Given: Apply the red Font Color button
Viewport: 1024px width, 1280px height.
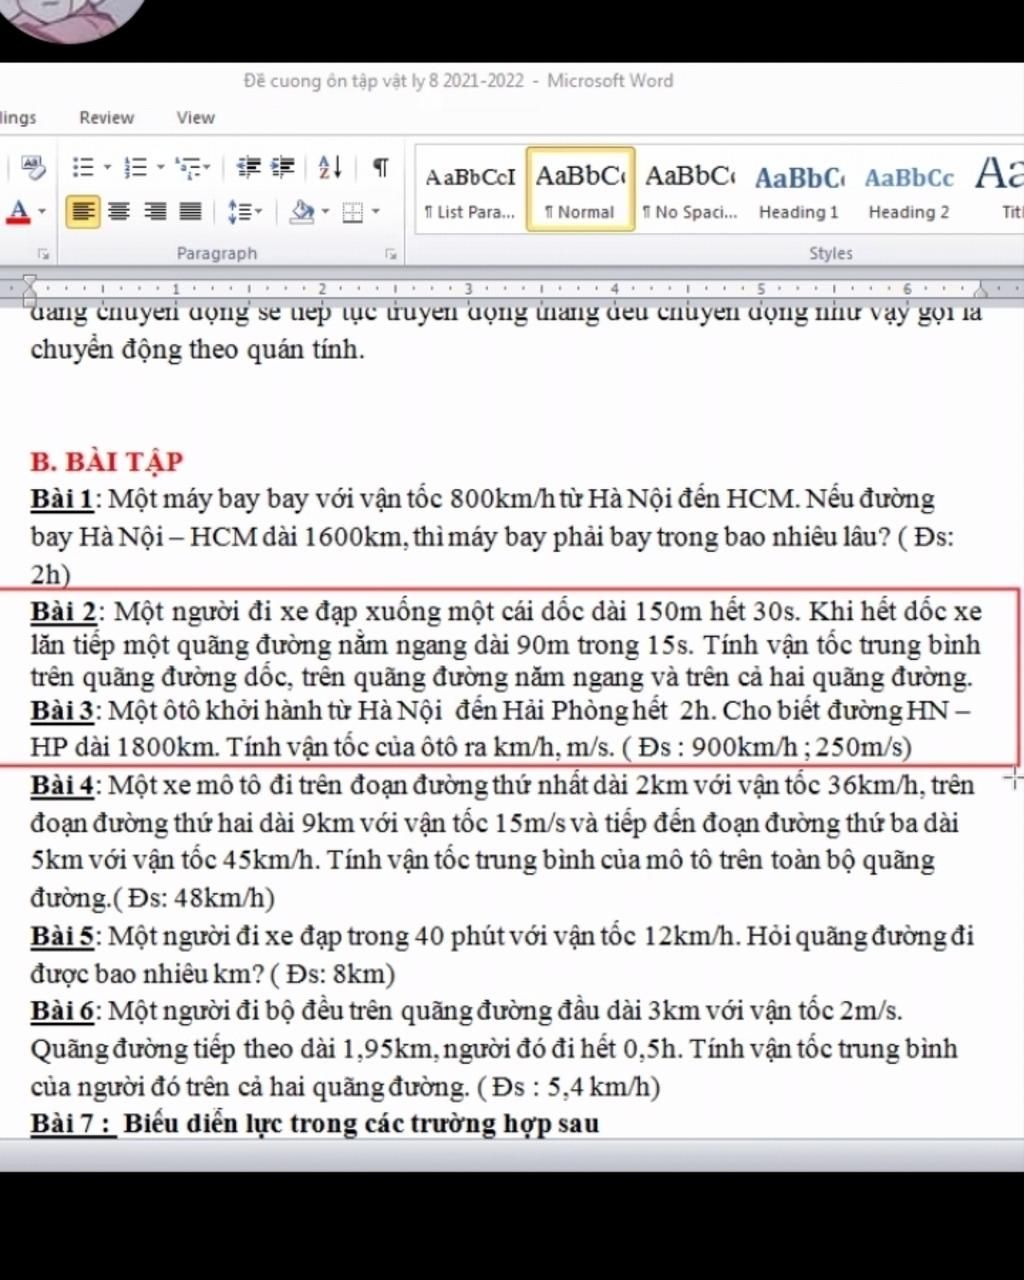Looking at the screenshot, I should point(18,211).
